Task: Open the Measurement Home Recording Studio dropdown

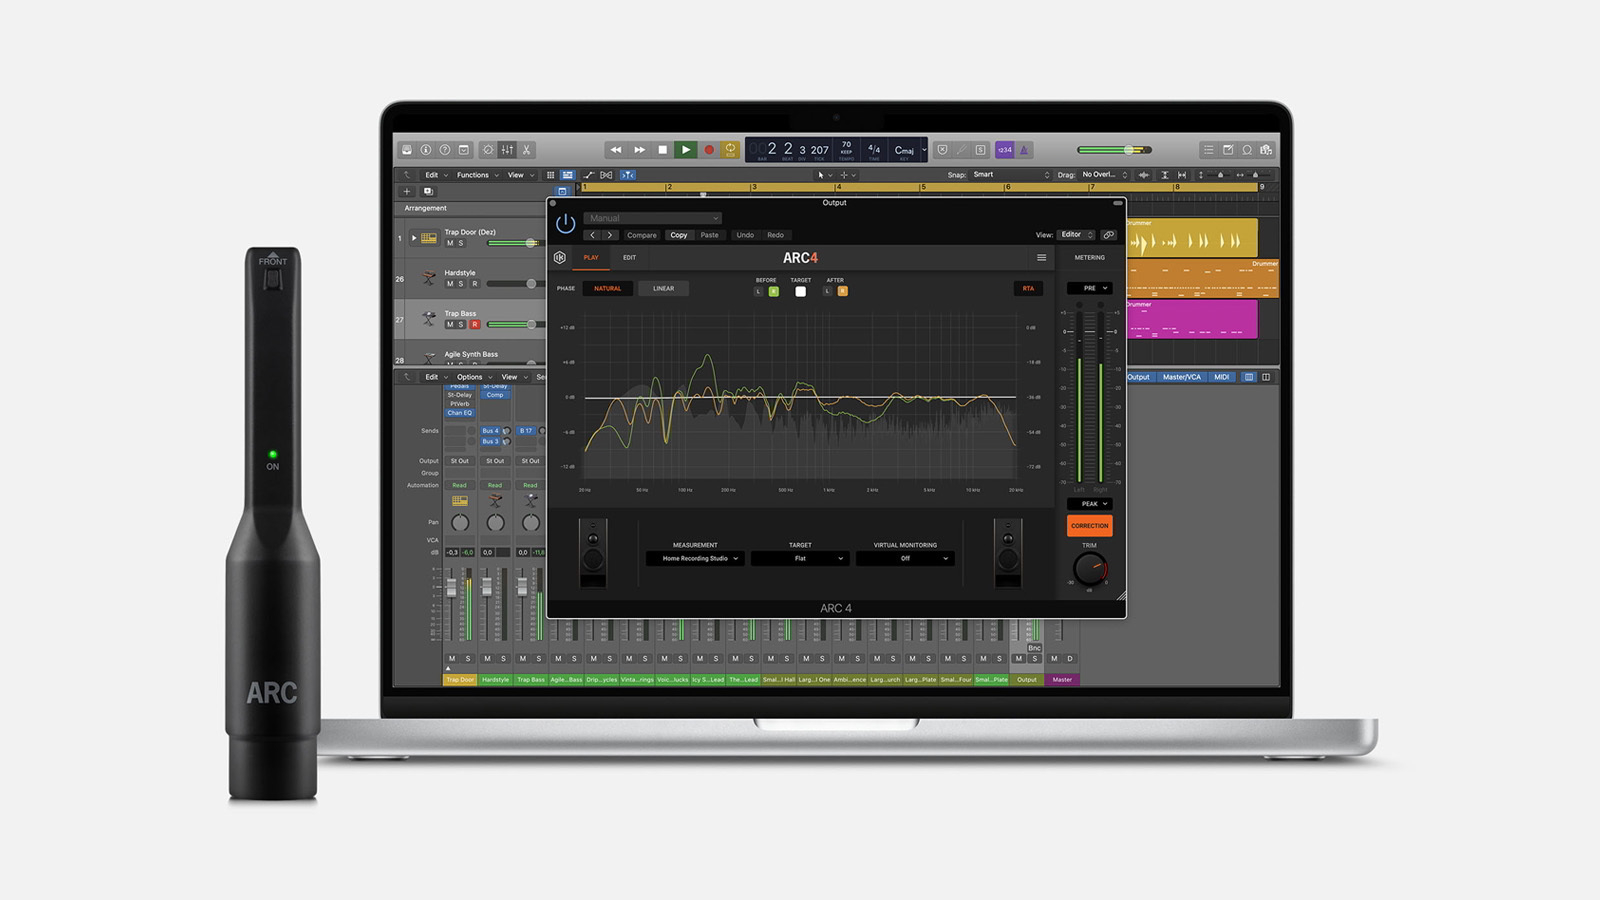Action: tap(695, 559)
